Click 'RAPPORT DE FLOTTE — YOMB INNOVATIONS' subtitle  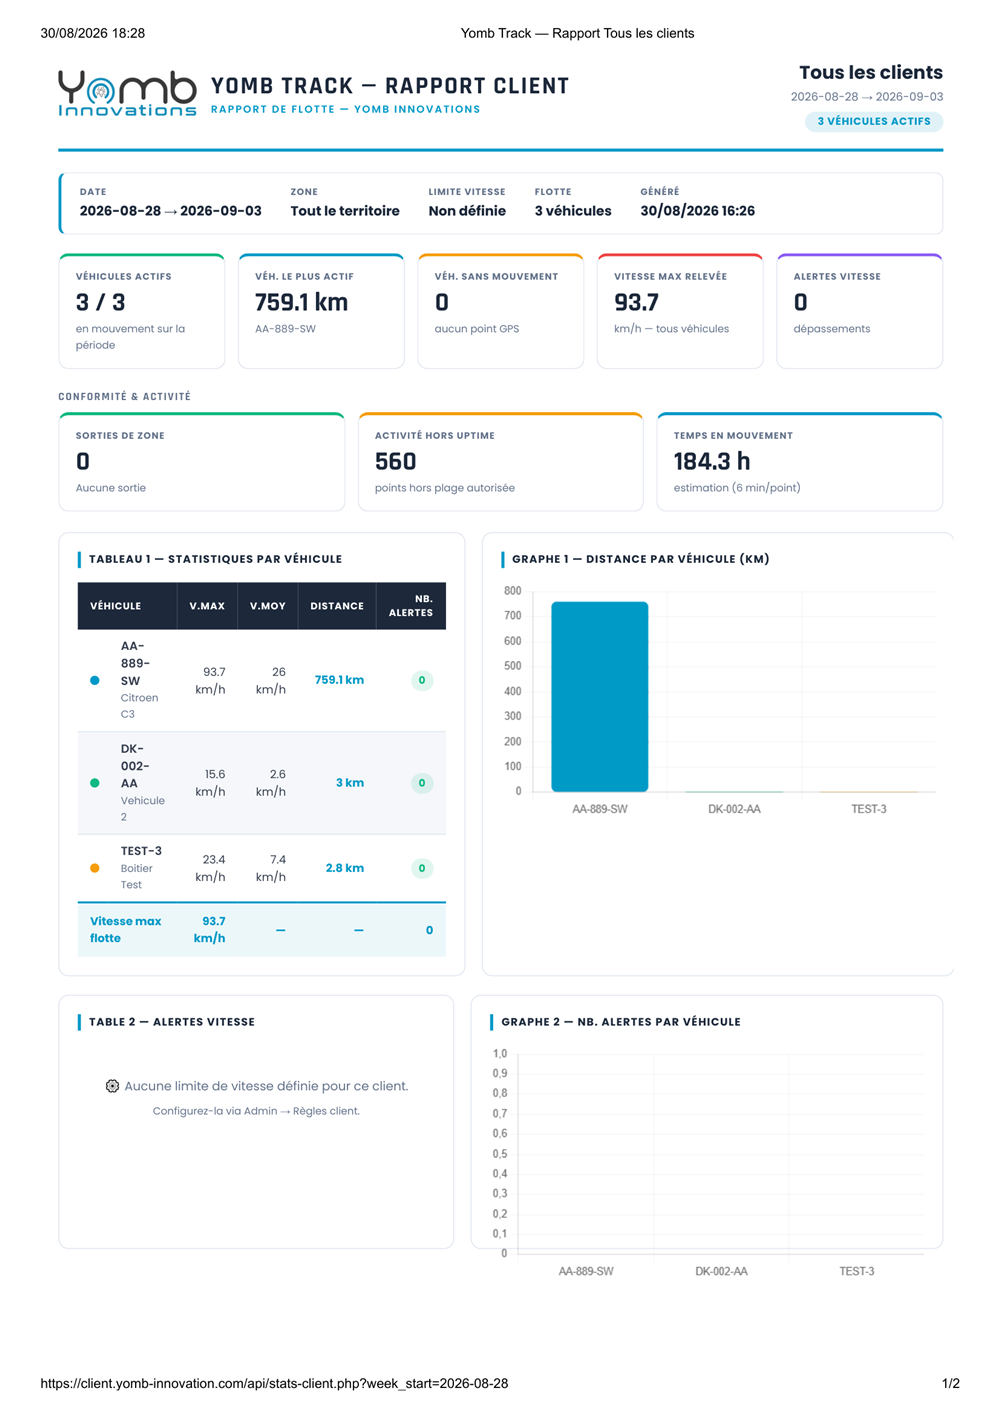coord(346,109)
